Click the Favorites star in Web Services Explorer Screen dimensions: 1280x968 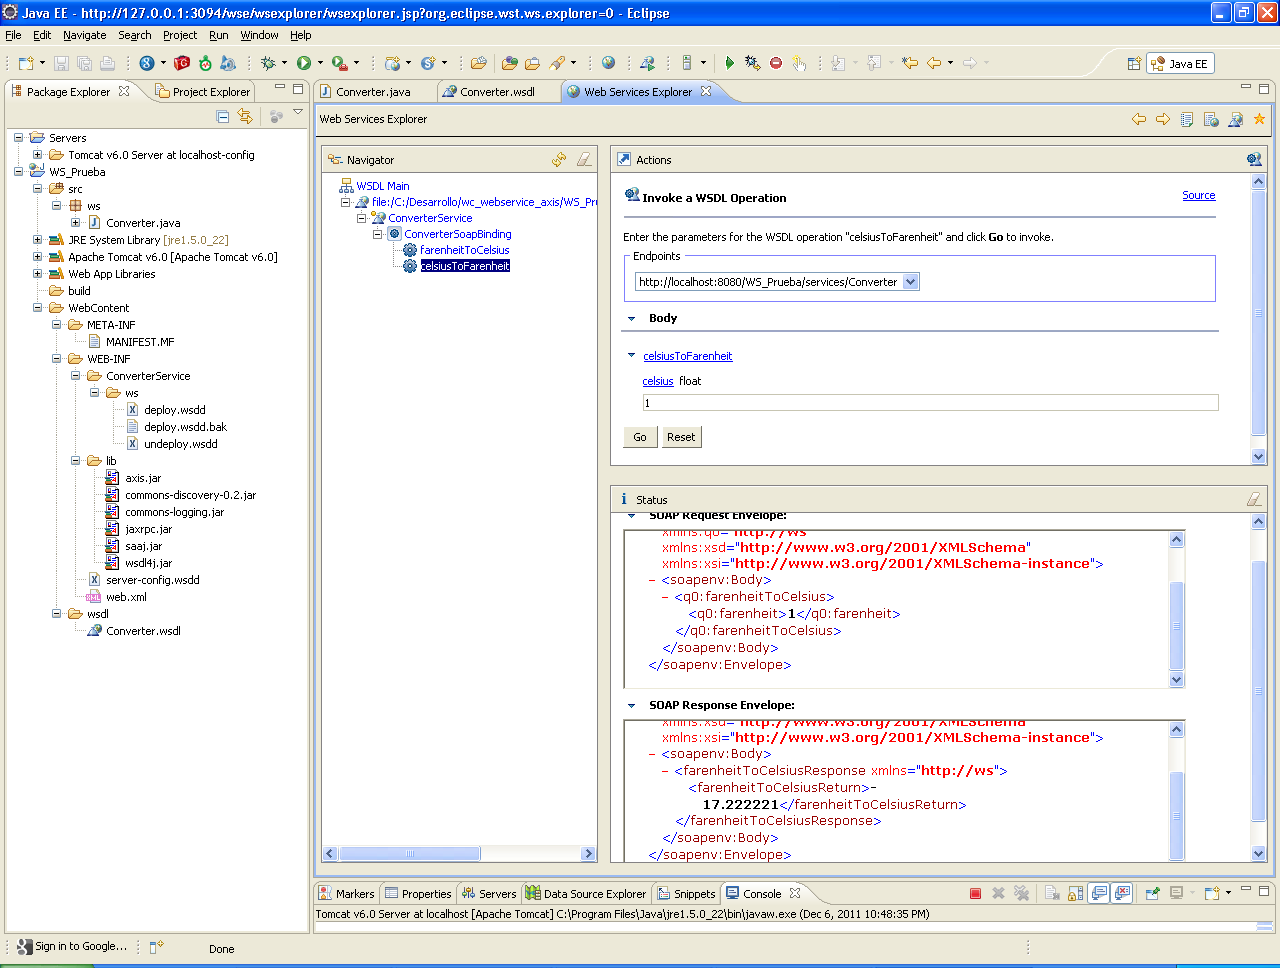pos(1259,119)
